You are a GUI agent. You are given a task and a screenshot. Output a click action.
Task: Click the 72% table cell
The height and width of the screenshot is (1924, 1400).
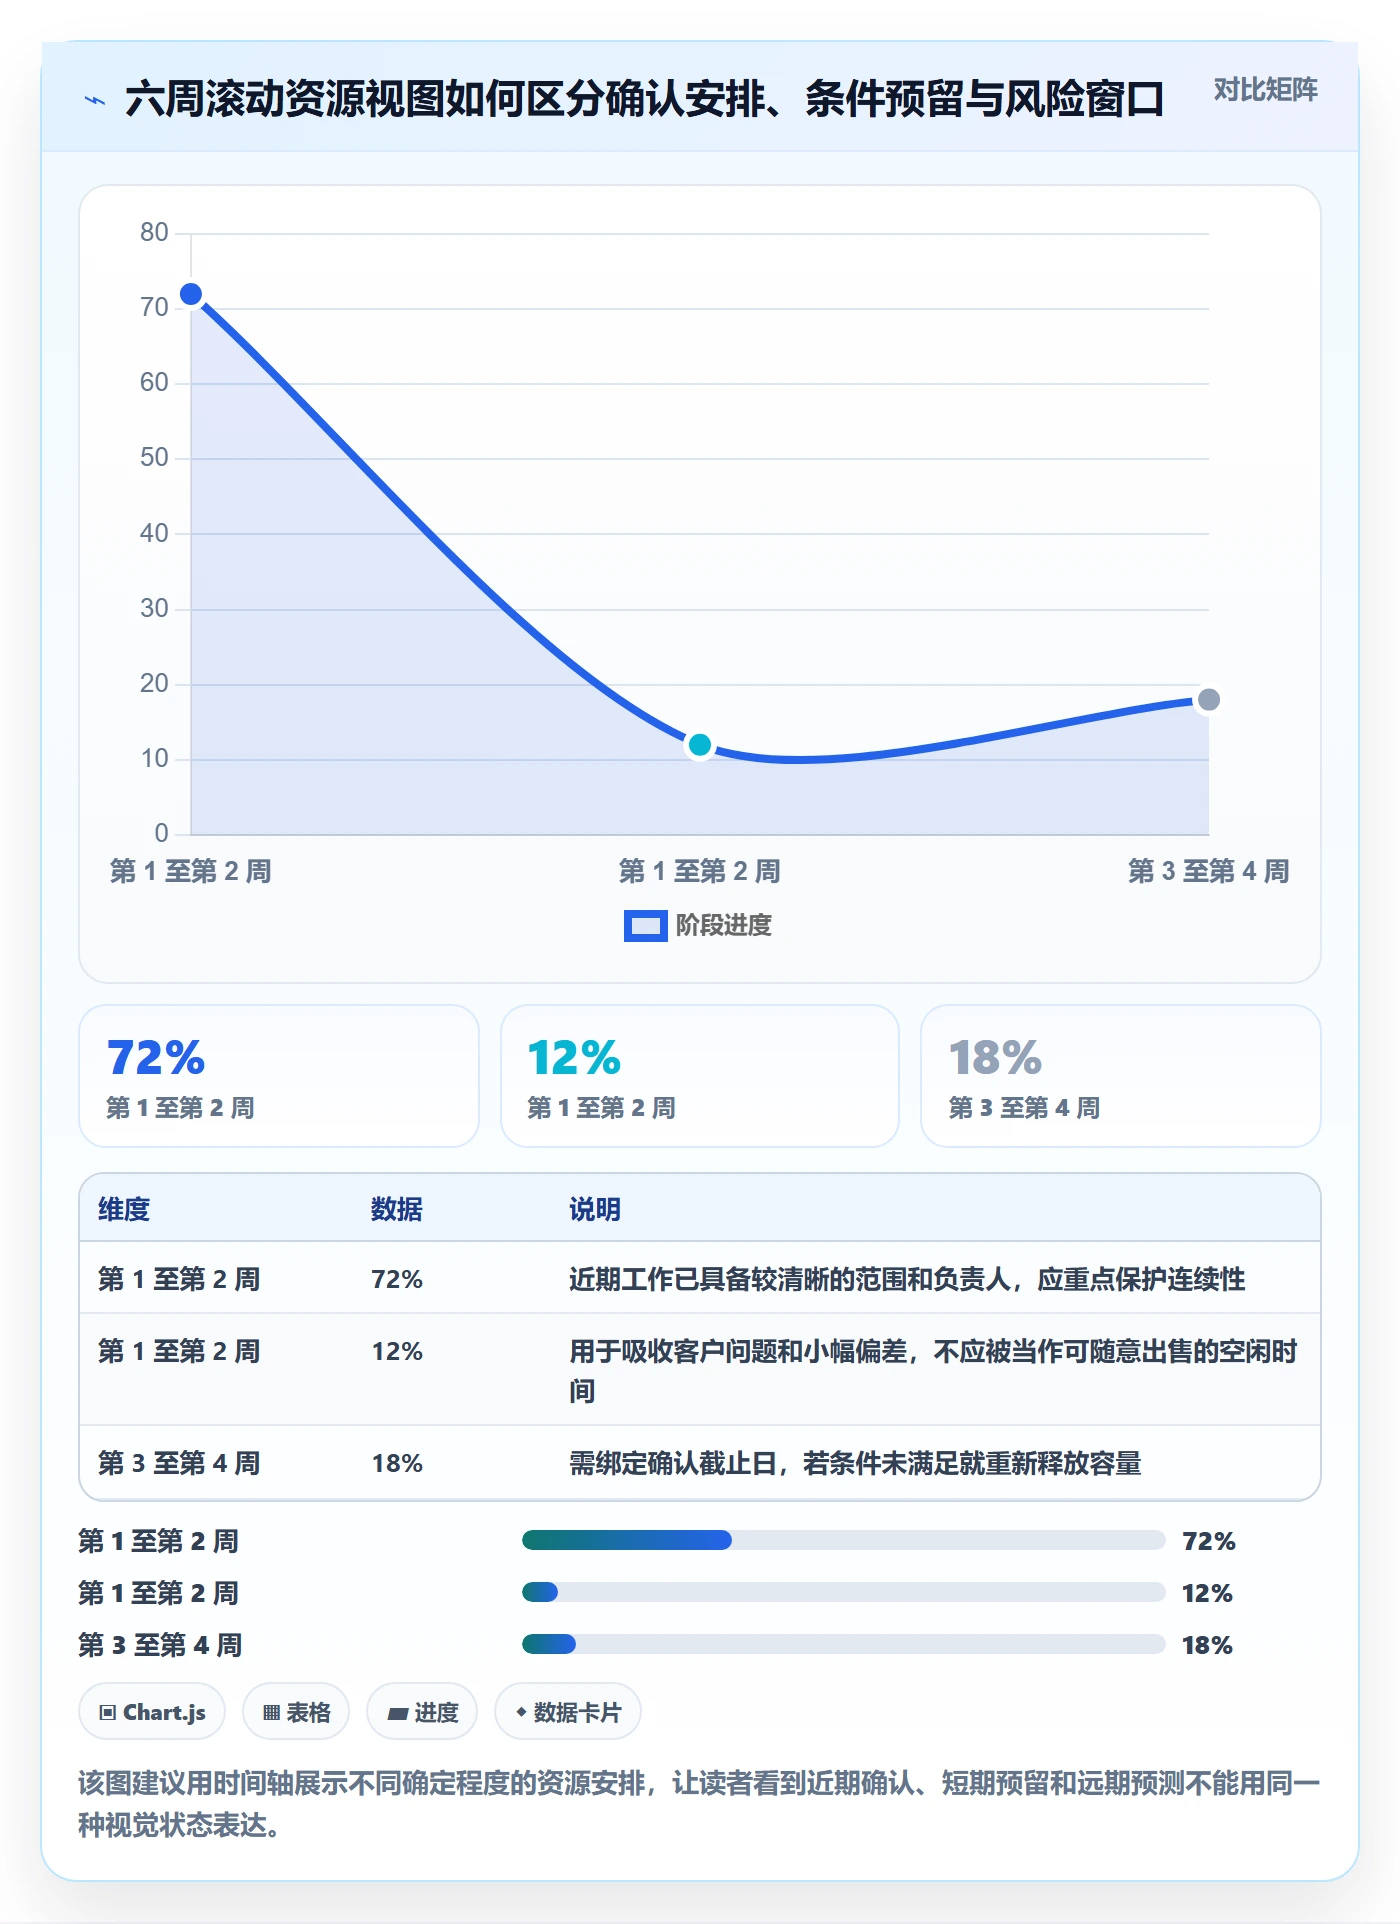point(397,1279)
